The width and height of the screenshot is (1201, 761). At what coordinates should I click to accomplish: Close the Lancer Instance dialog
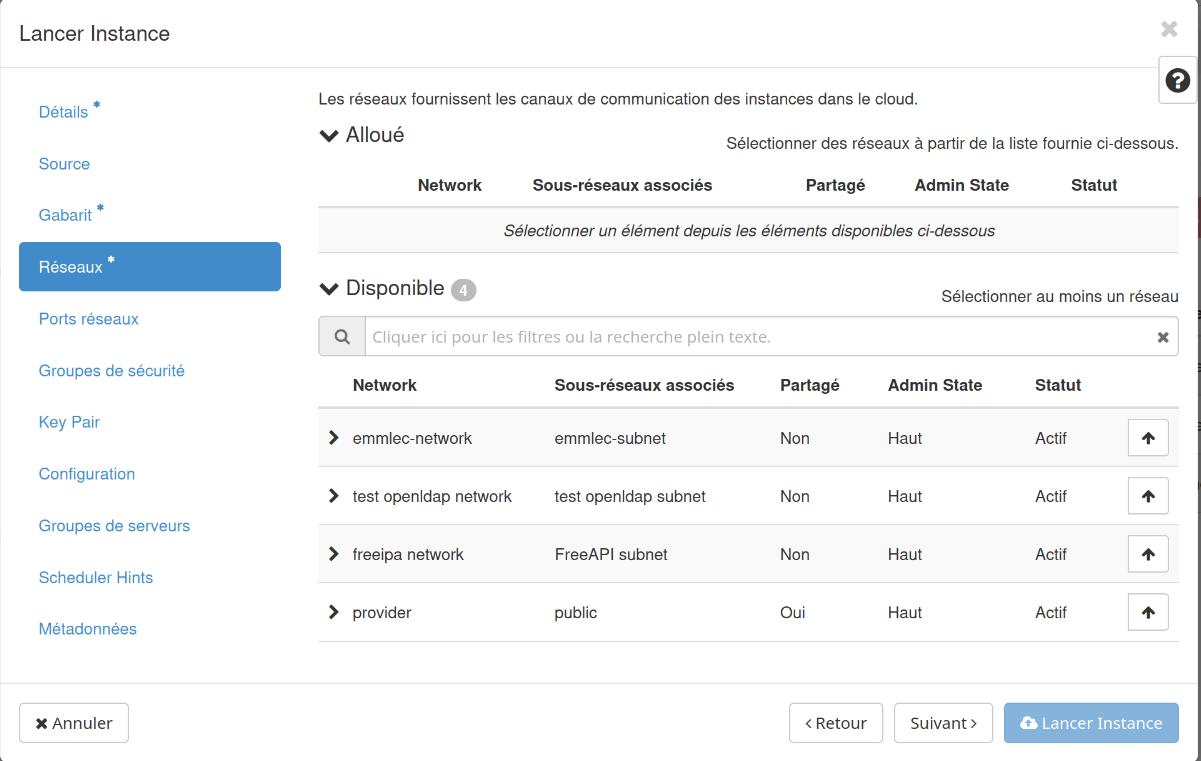[1168, 30]
